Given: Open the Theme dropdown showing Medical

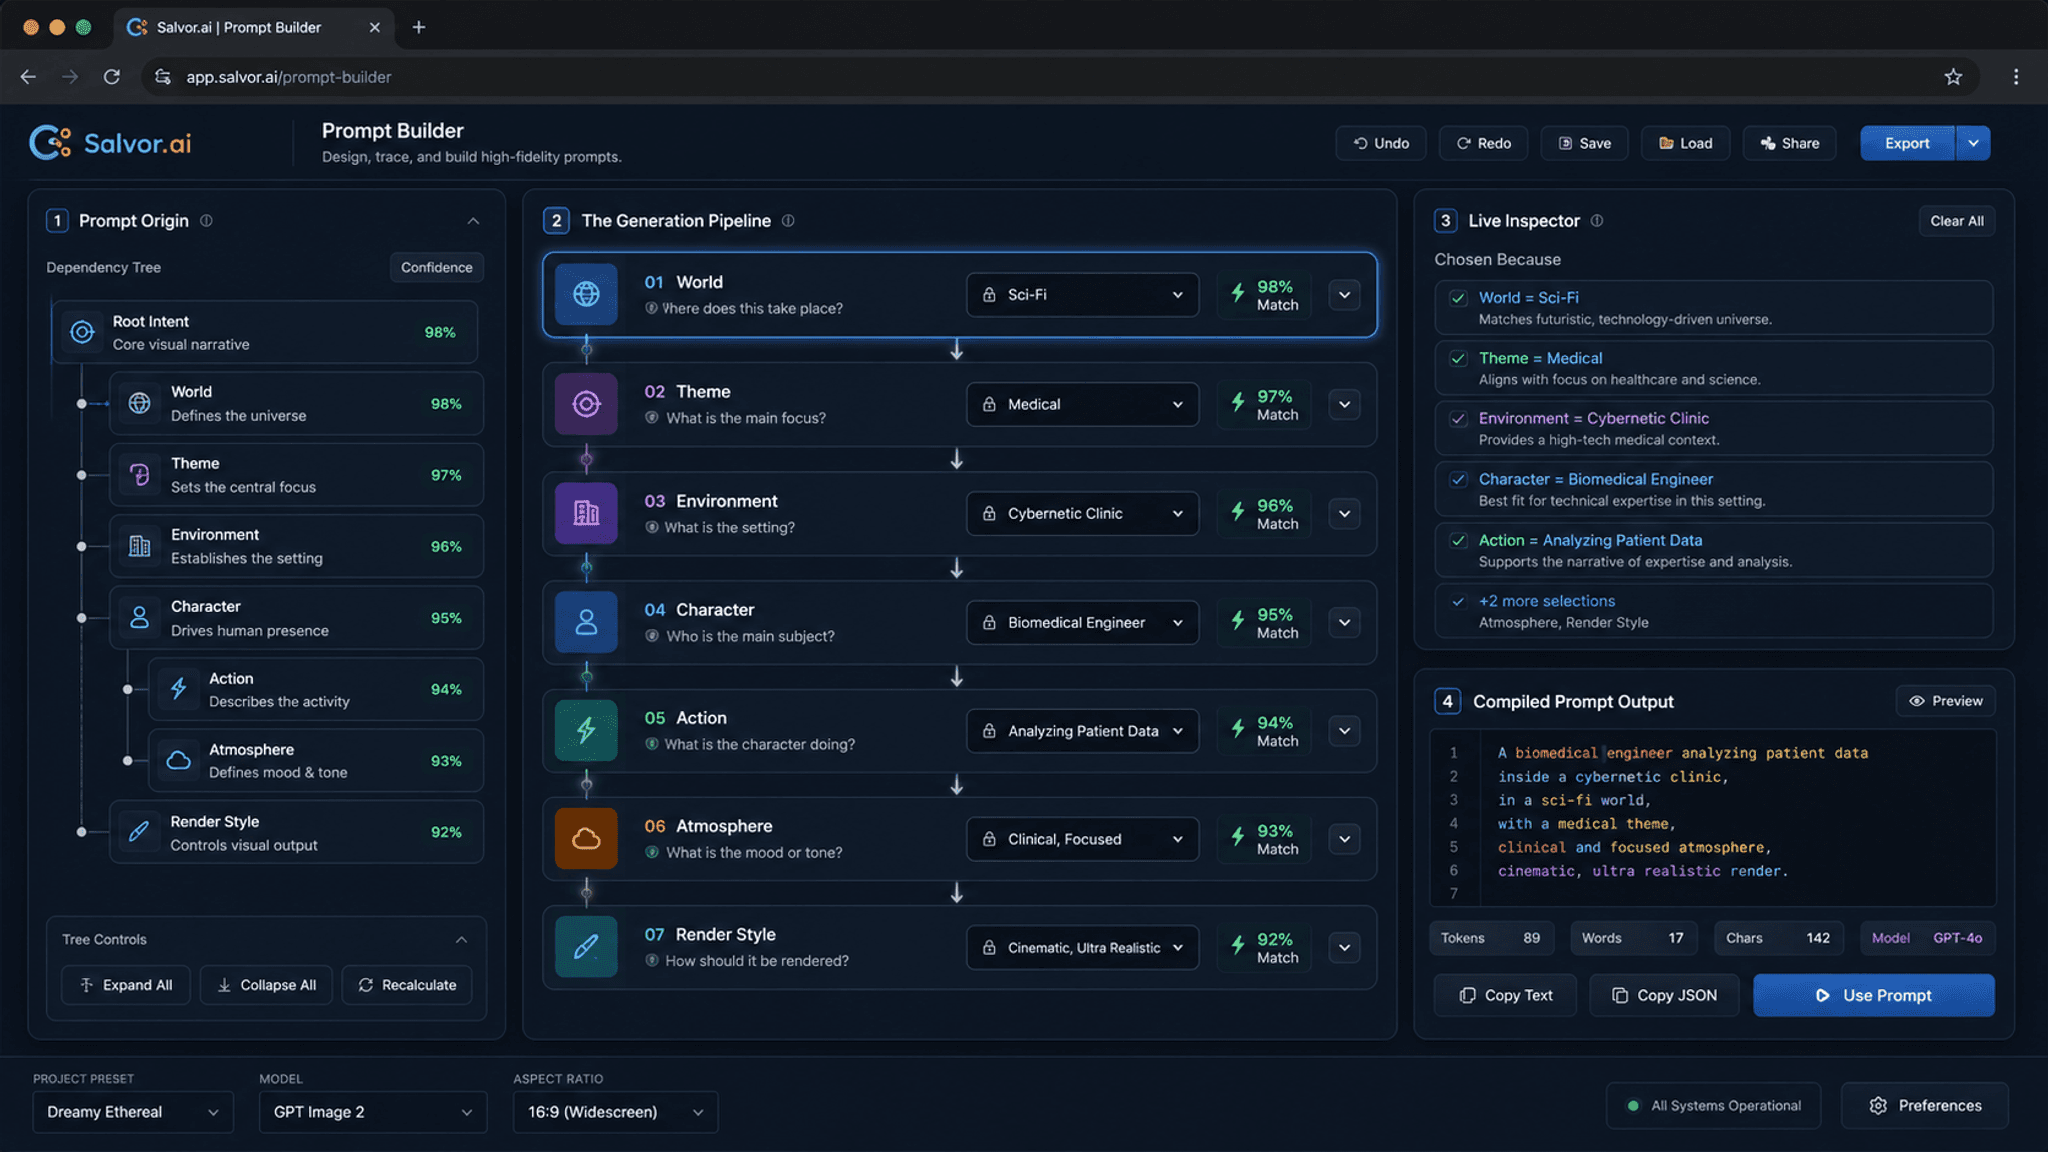Looking at the screenshot, I should [1082, 404].
